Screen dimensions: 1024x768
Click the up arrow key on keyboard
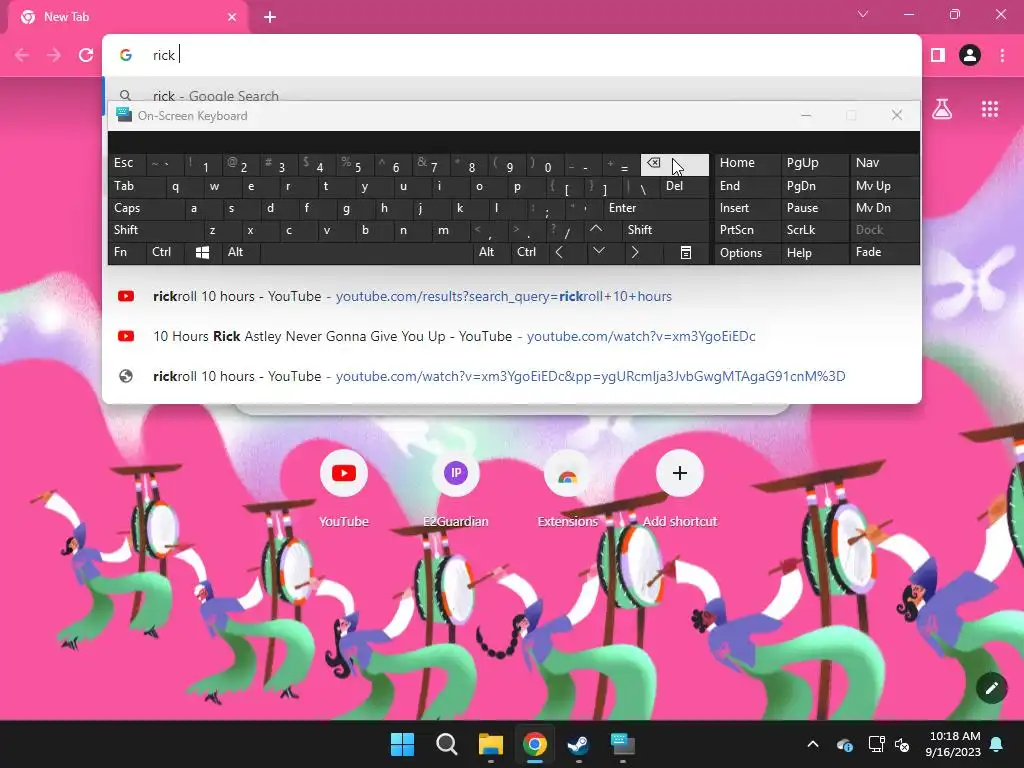pyautogui.click(x=596, y=229)
